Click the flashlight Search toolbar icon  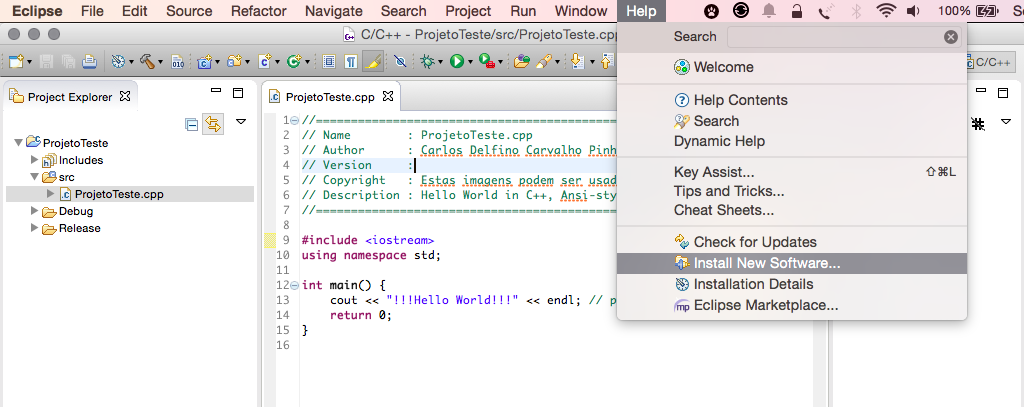(543, 61)
